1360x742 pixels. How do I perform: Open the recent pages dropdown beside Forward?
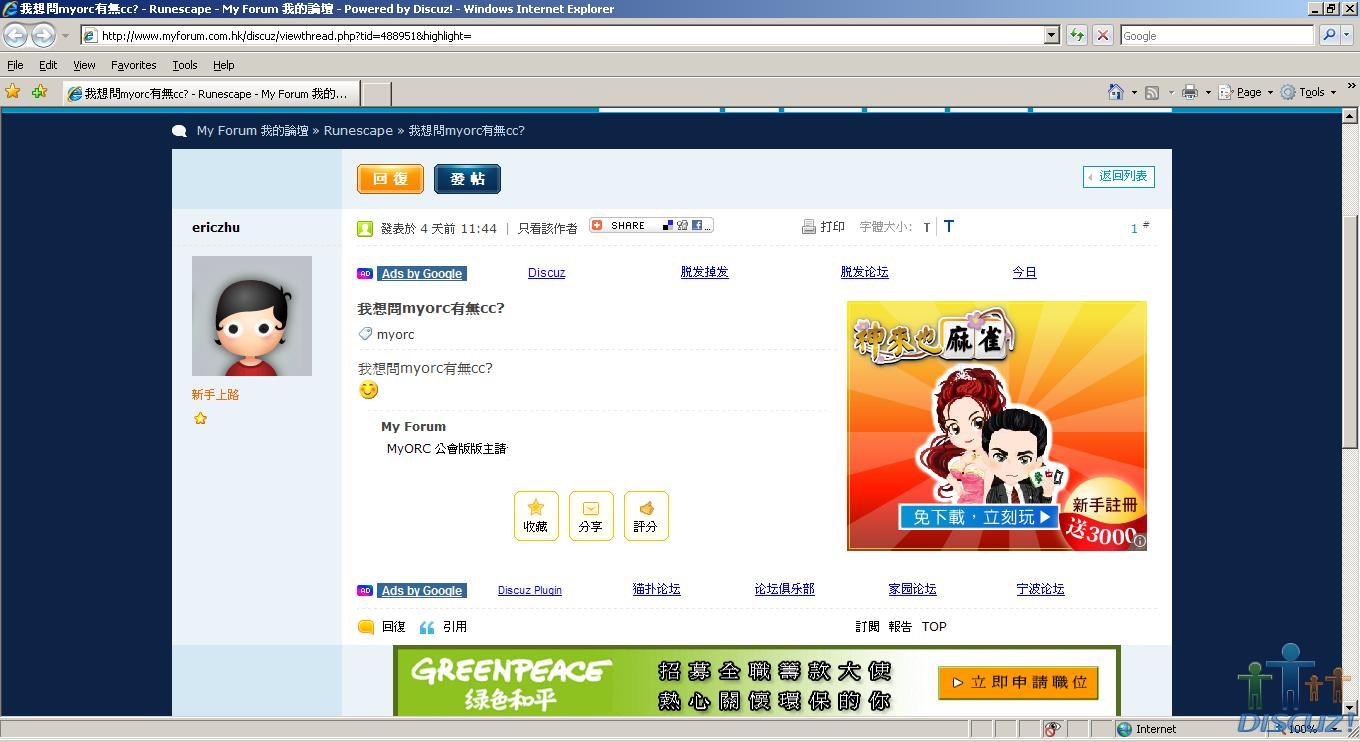[x=66, y=36]
